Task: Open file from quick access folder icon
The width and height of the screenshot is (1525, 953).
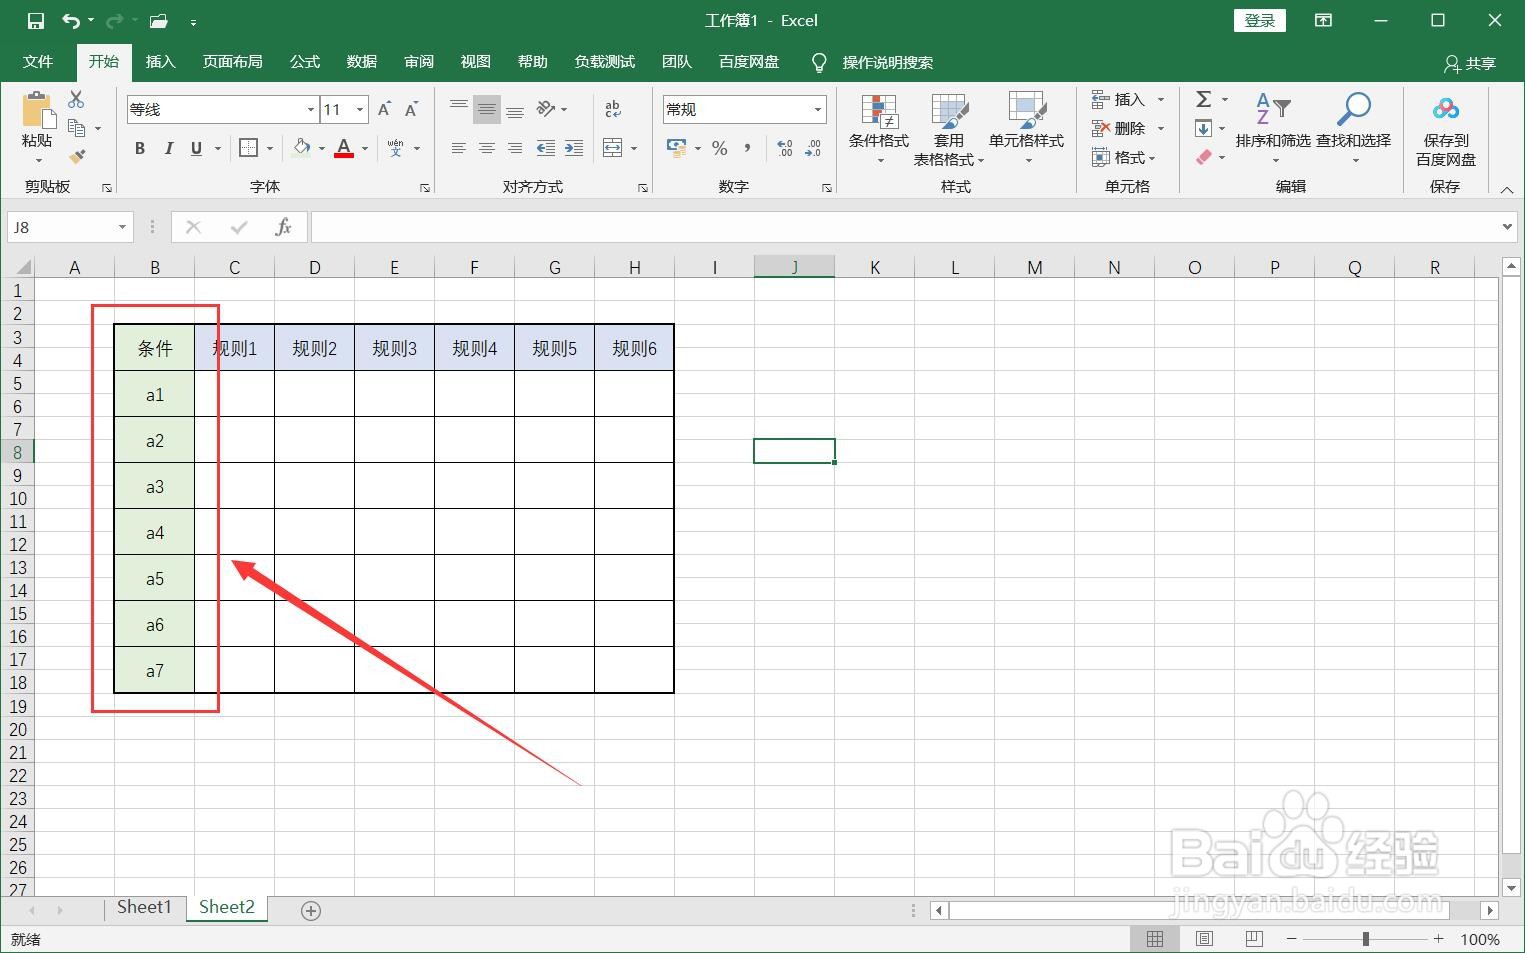Action: 158,21
